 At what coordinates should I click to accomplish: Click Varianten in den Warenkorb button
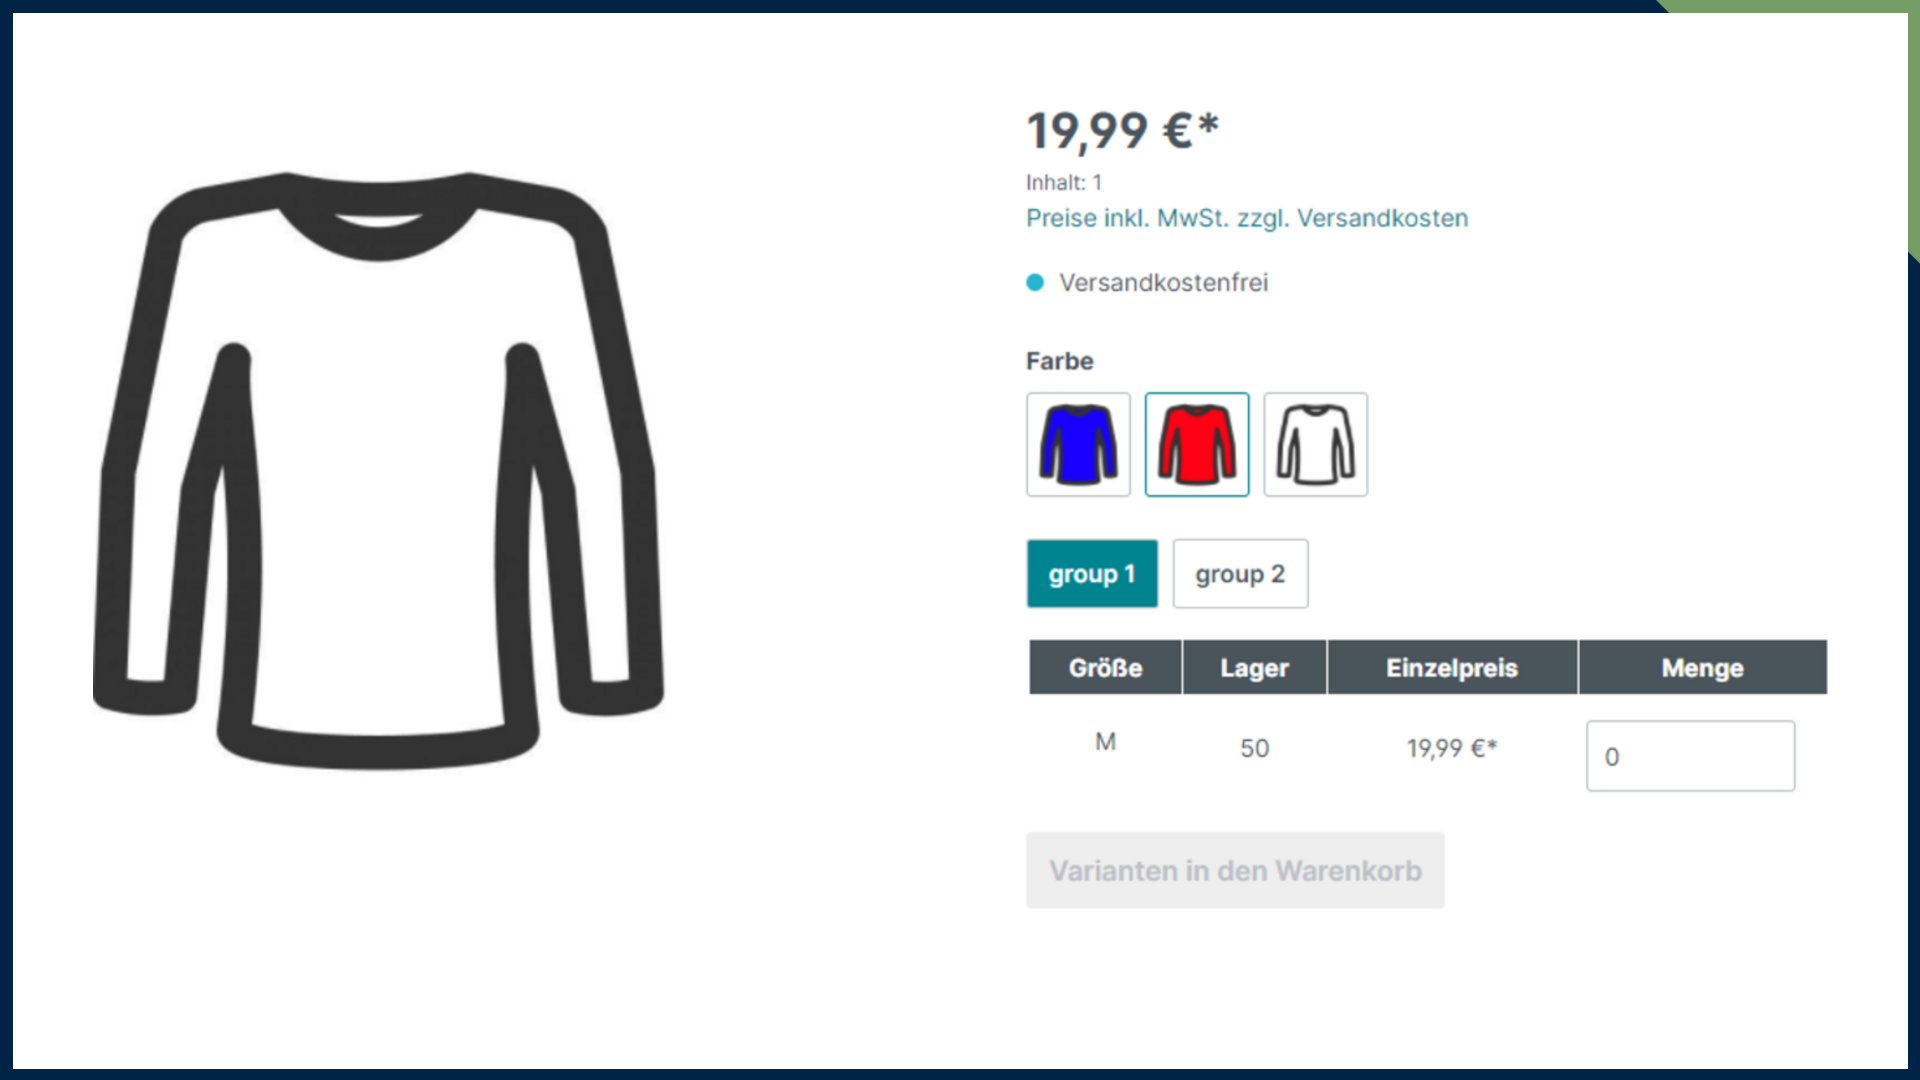coord(1235,870)
